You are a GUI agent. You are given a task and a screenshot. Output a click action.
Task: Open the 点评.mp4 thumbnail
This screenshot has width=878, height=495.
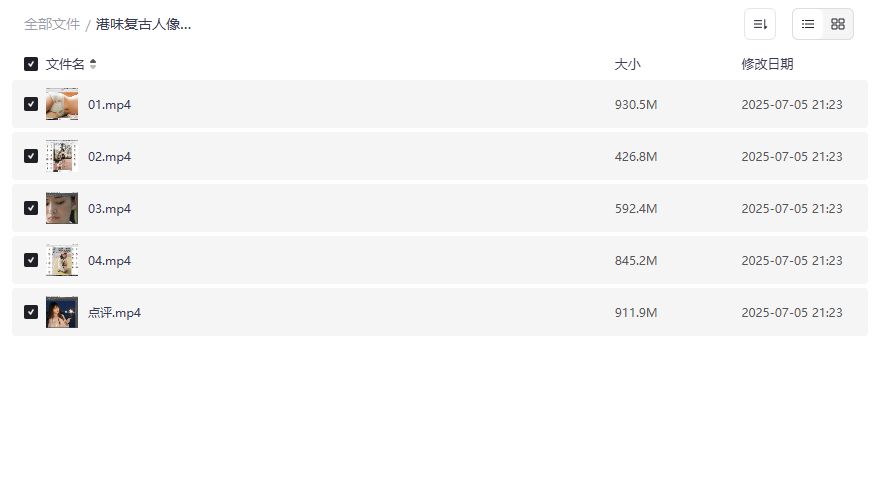[62, 312]
